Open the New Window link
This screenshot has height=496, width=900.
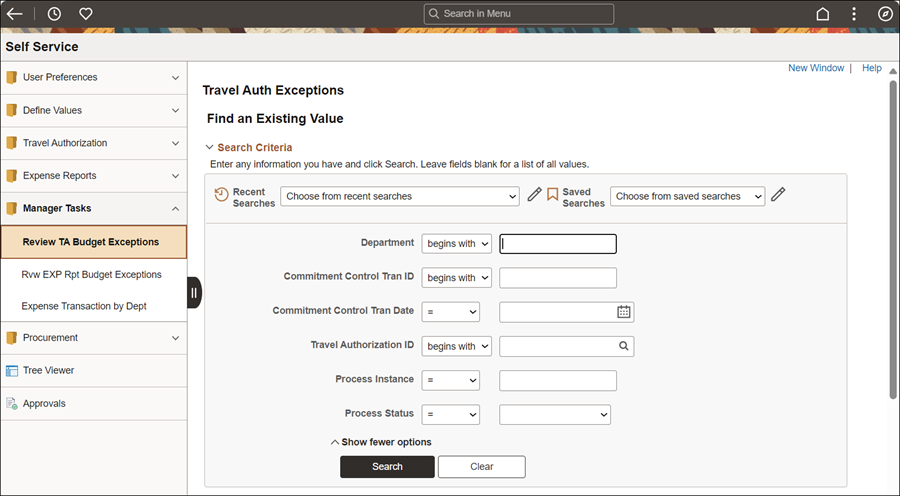816,68
